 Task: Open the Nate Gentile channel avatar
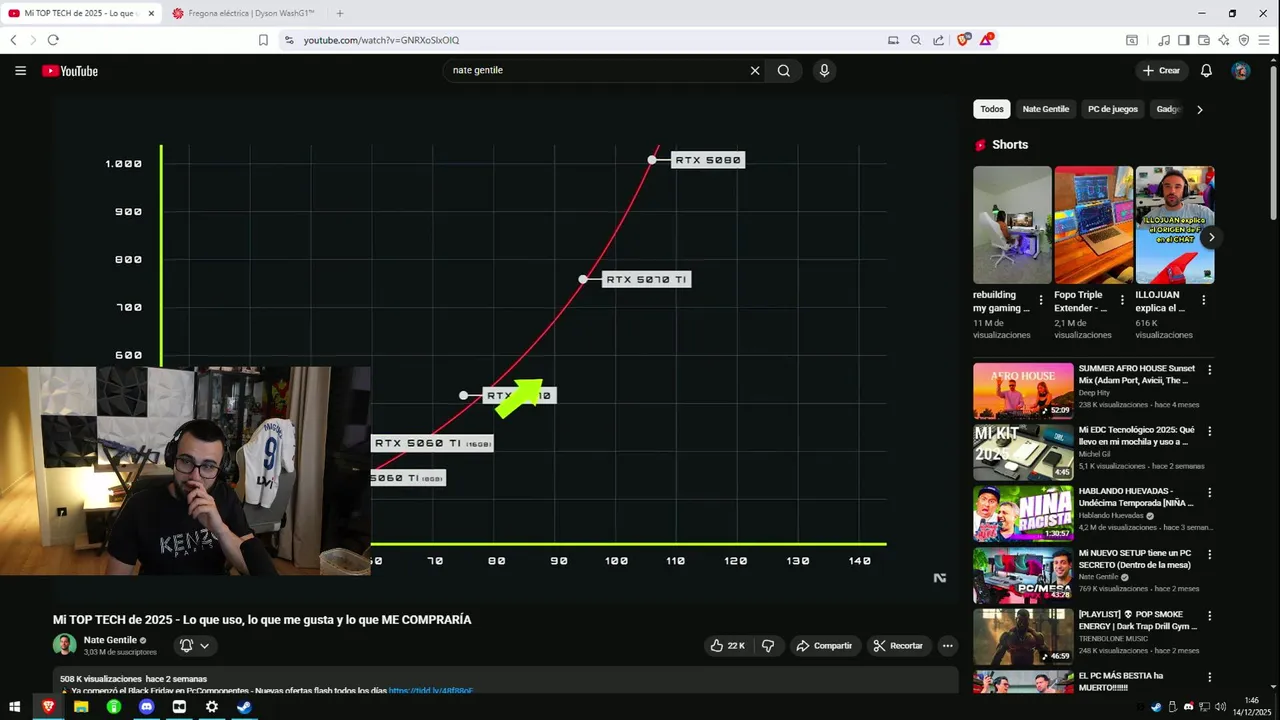(65, 645)
